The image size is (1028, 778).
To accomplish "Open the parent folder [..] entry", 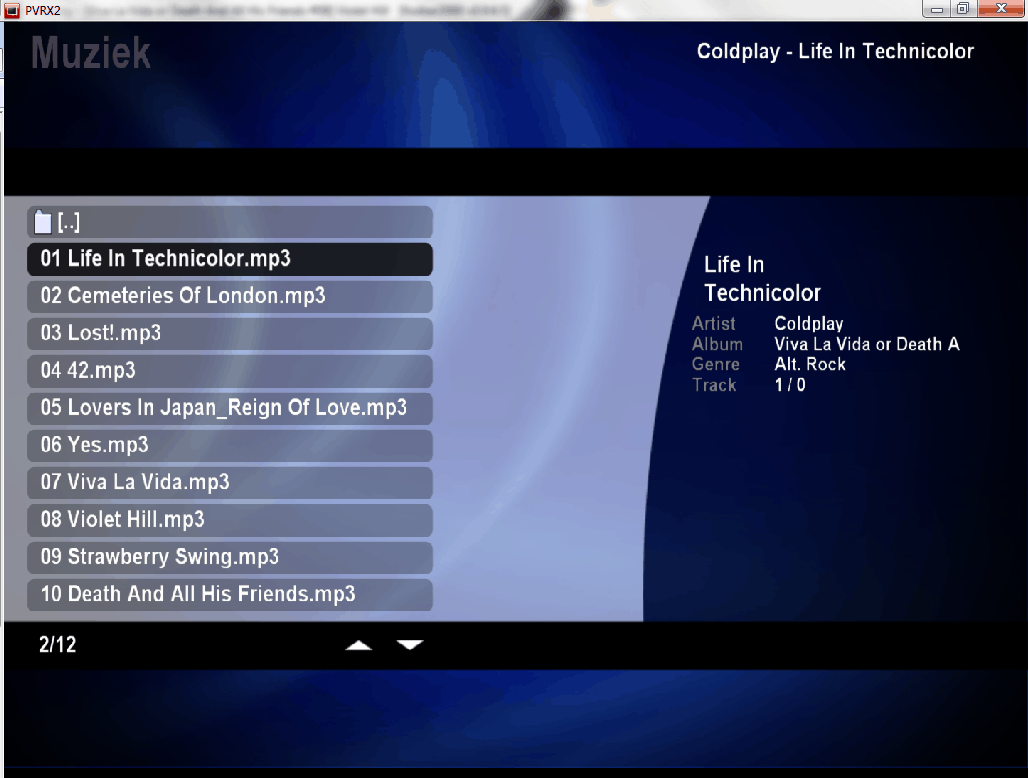I will (x=229, y=222).
